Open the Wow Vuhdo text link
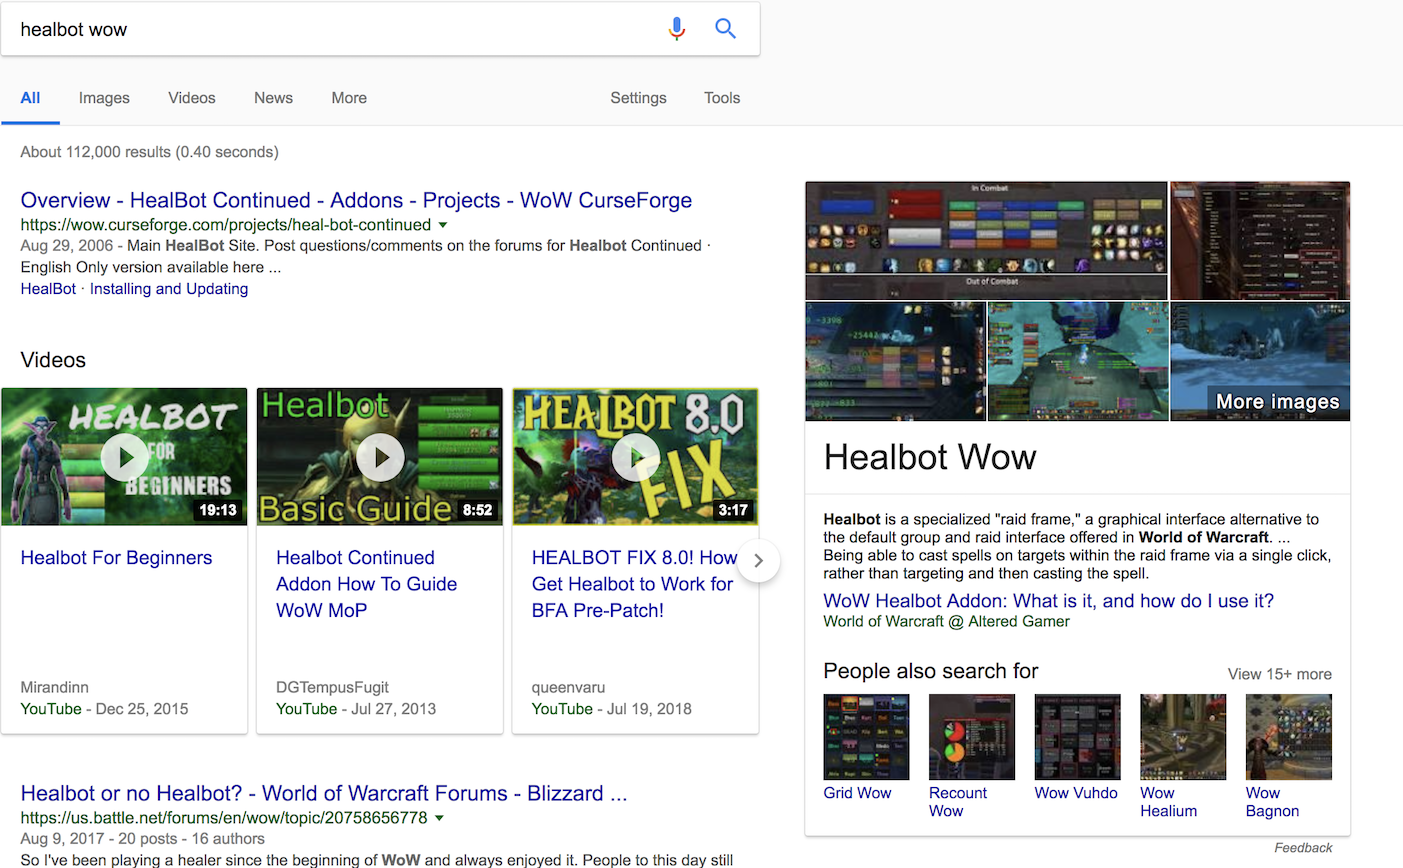The height and width of the screenshot is (868, 1403). (x=1076, y=793)
